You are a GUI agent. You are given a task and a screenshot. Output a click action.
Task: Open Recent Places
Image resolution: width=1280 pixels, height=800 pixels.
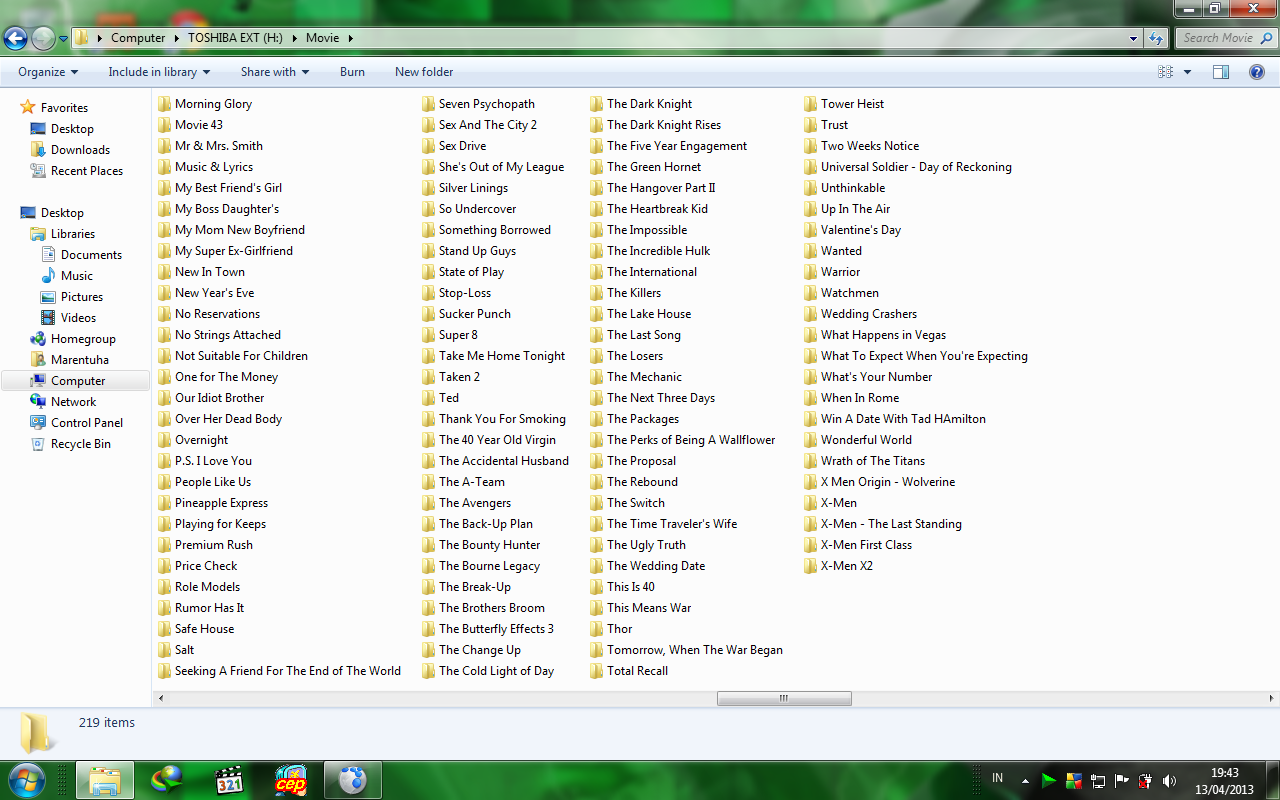[87, 171]
